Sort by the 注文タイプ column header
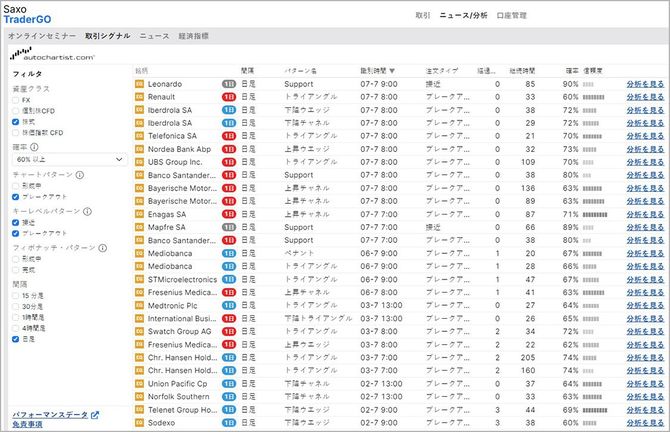670x432 pixels. coord(441,71)
